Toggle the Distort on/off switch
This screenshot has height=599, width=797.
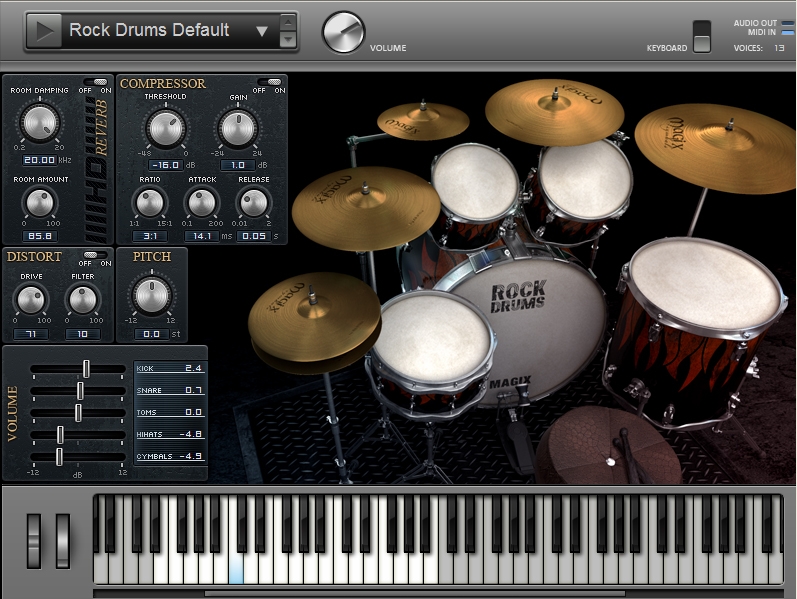[x=95, y=255]
